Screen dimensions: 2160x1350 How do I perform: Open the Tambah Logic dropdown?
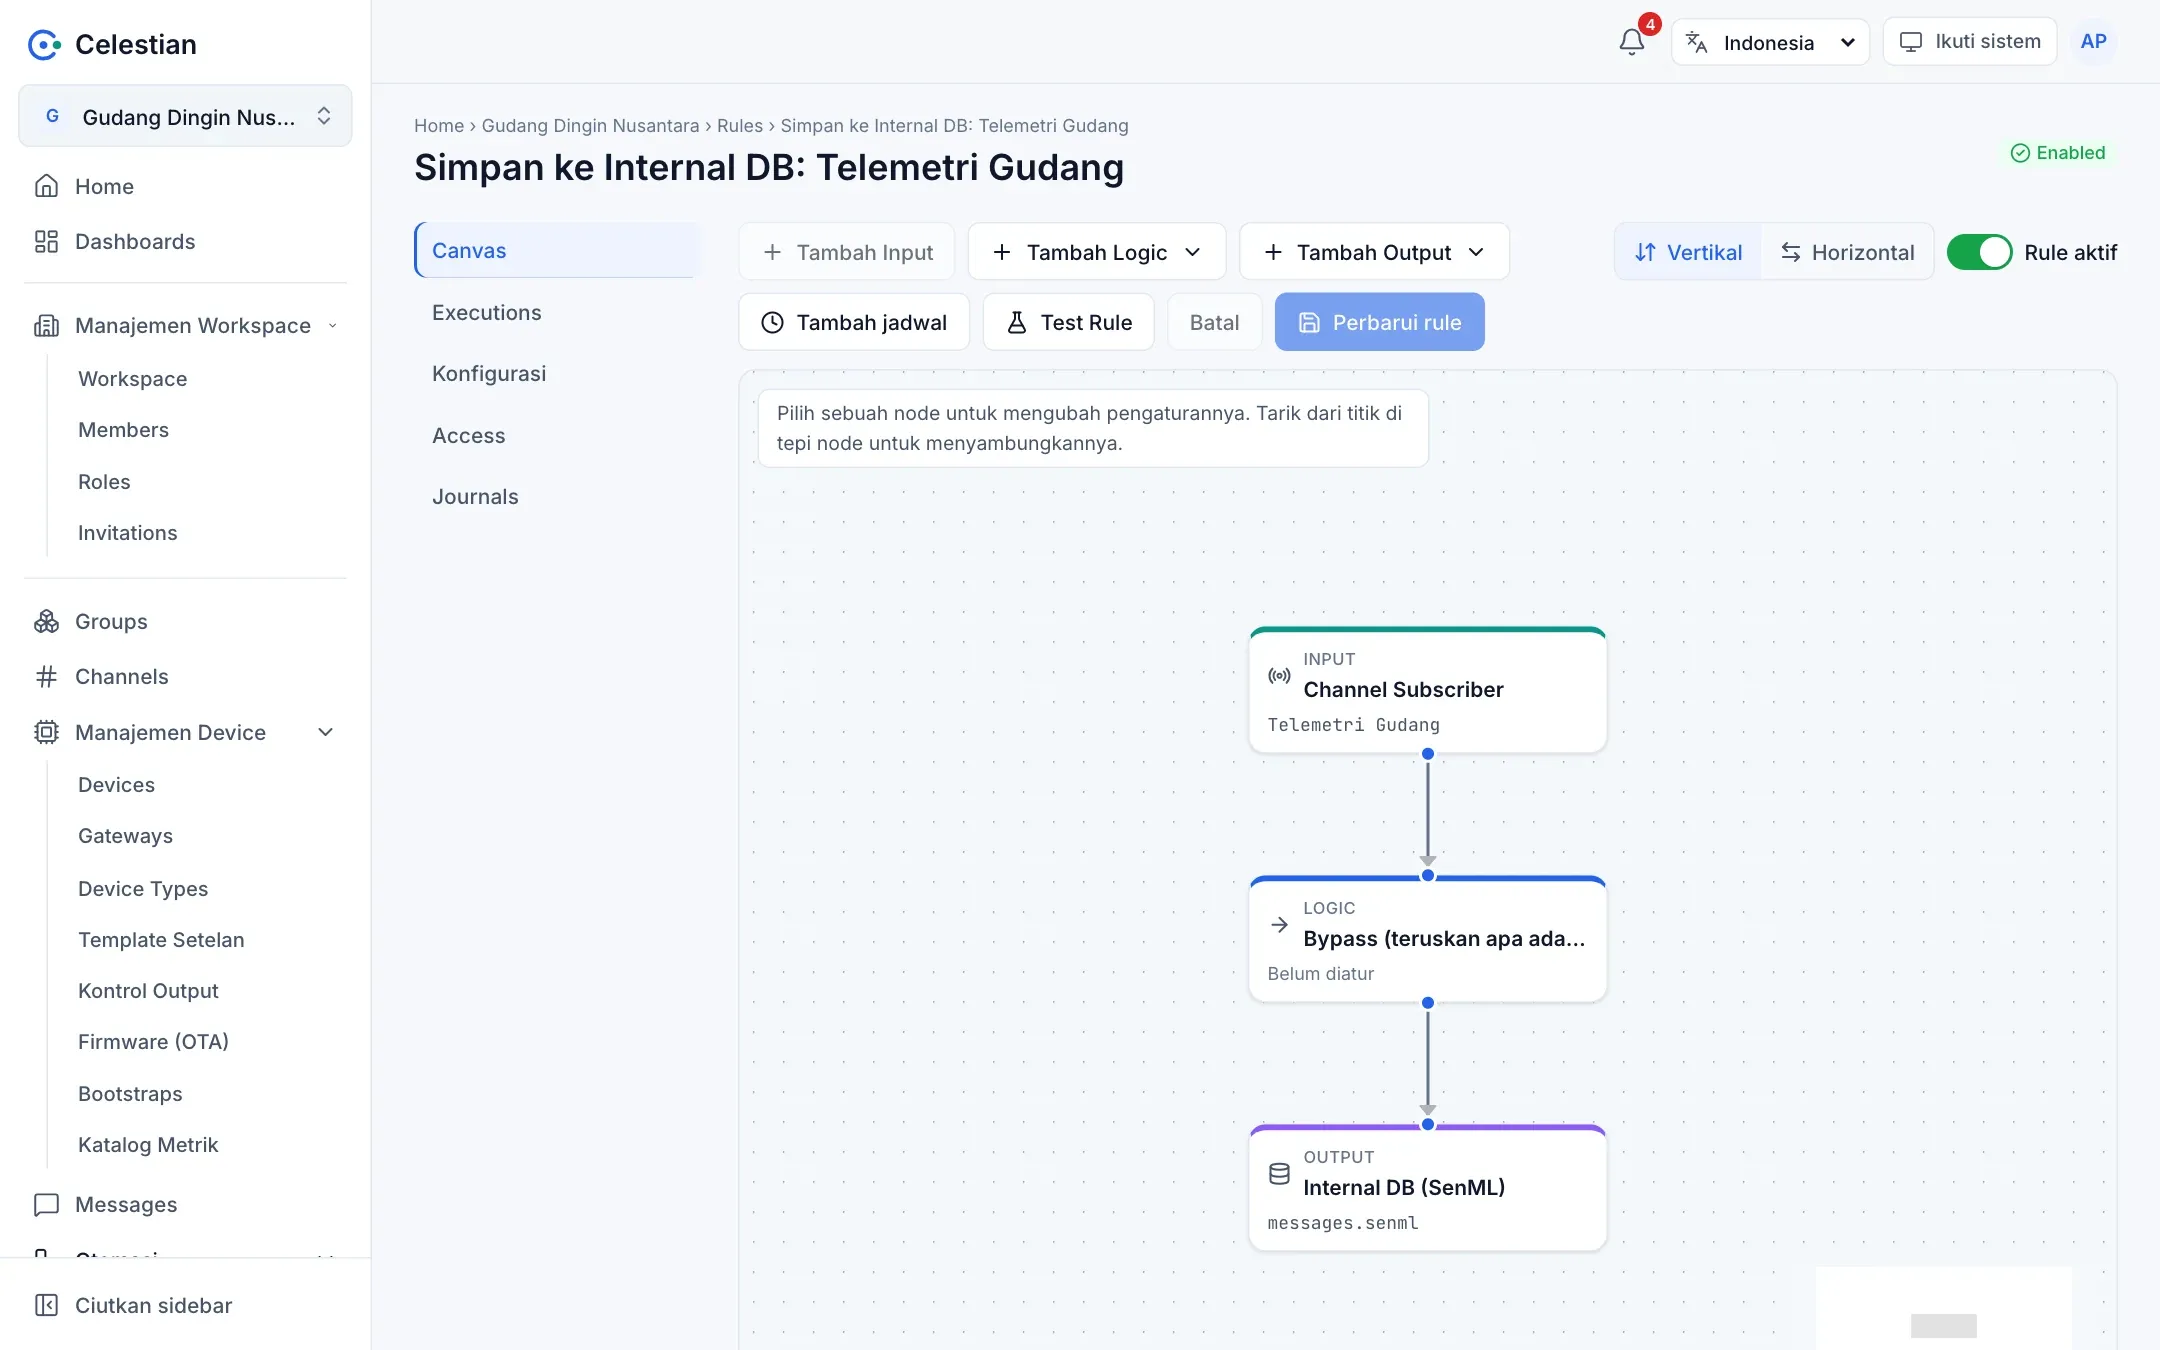(1096, 252)
